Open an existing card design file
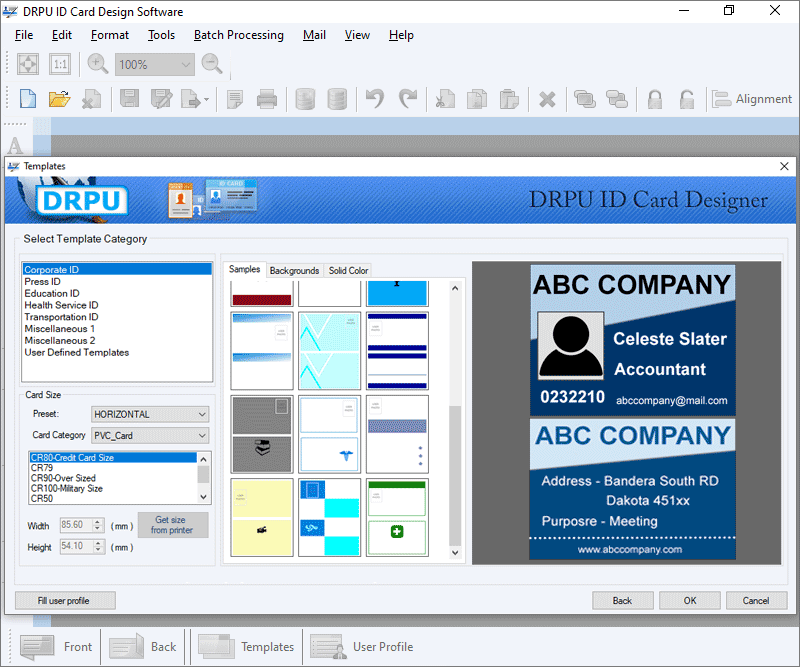 tap(58, 99)
